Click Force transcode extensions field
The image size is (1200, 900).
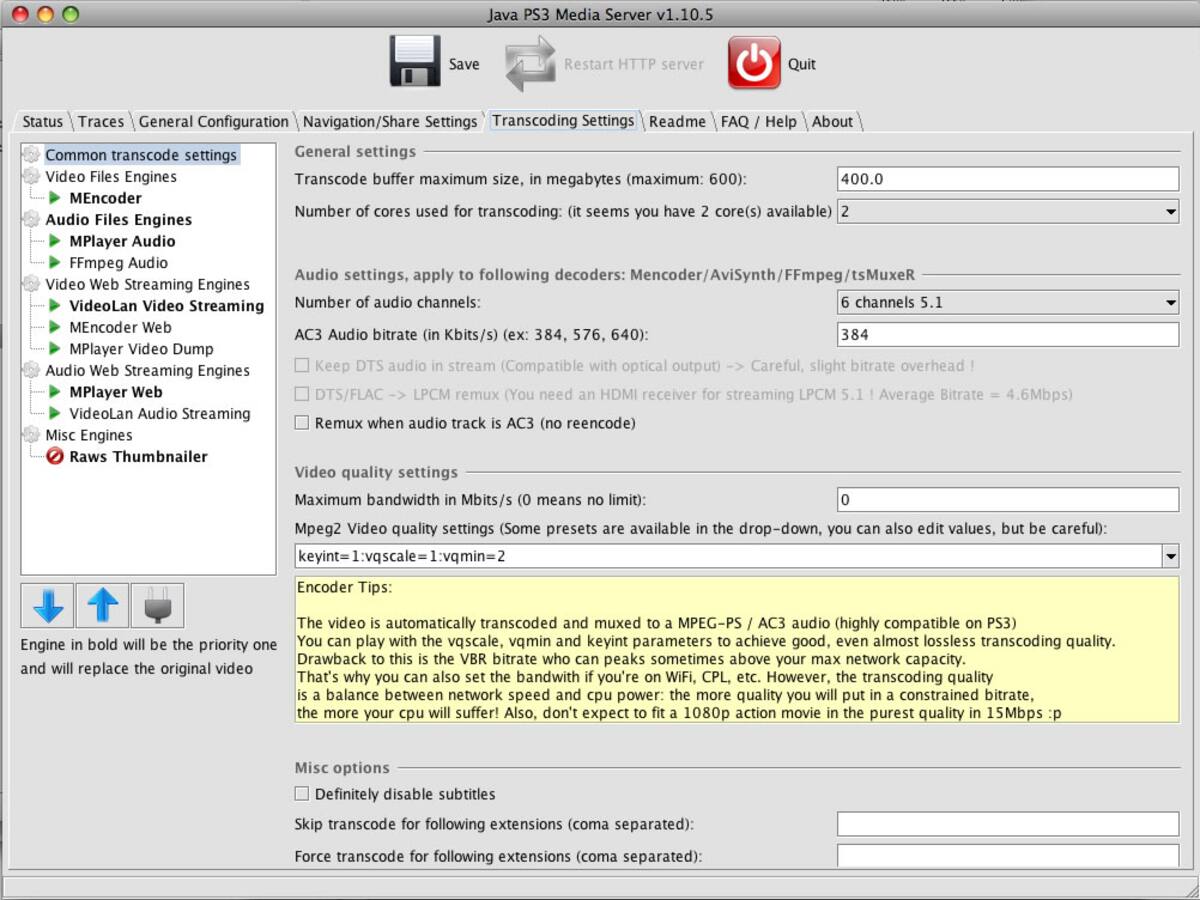[x=1008, y=856]
